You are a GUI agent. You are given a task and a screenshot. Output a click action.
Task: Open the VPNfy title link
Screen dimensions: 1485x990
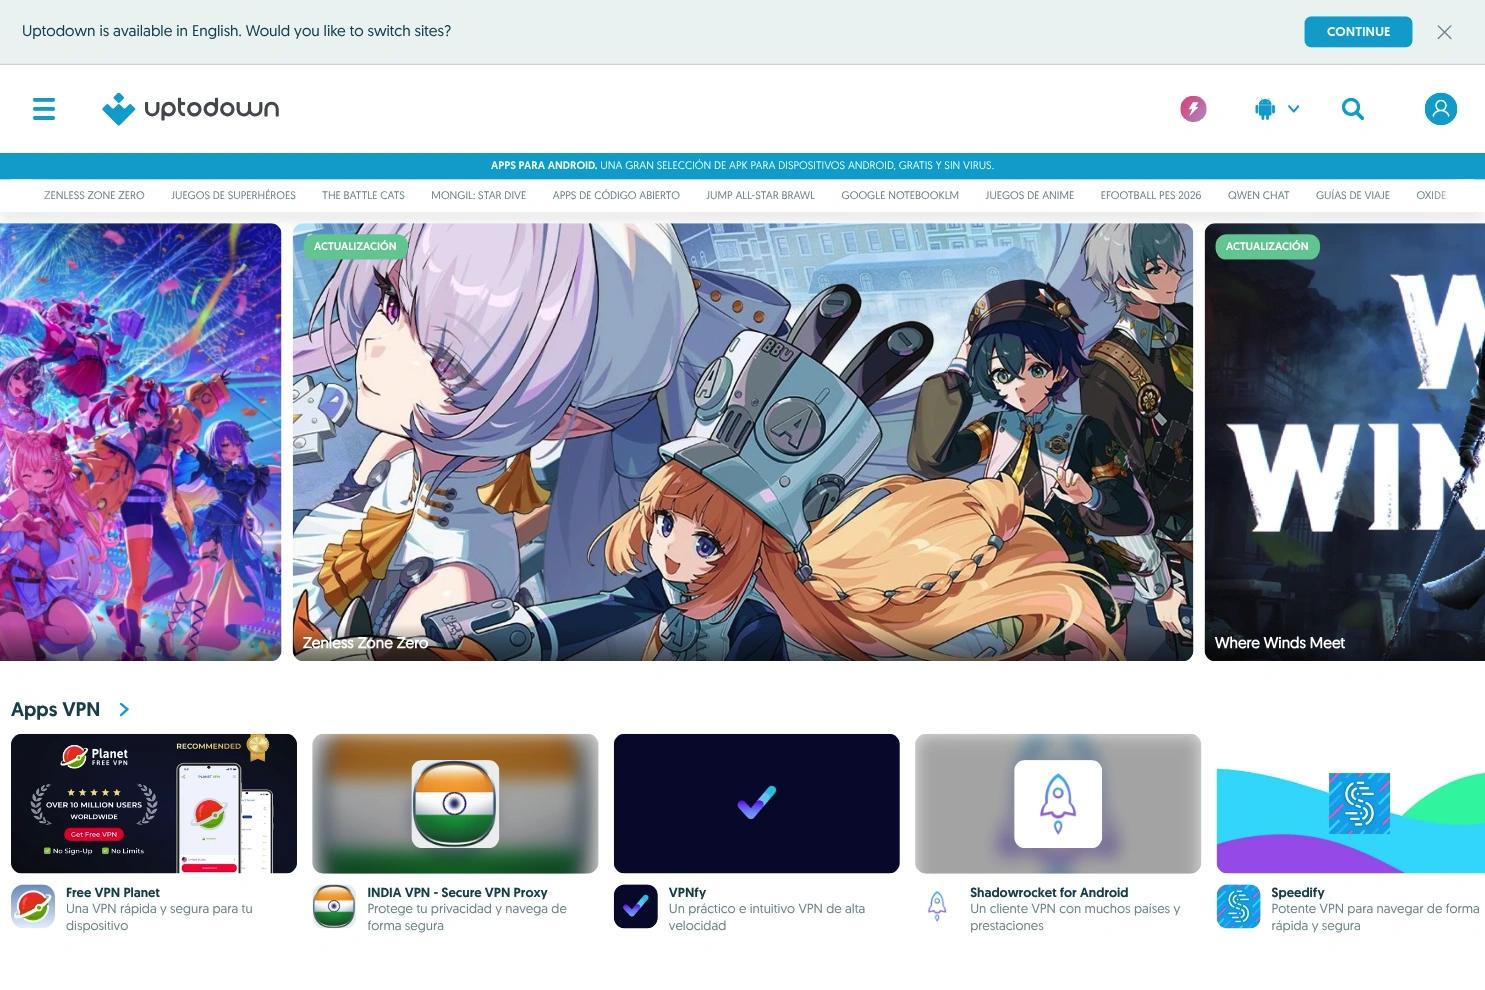coord(687,892)
